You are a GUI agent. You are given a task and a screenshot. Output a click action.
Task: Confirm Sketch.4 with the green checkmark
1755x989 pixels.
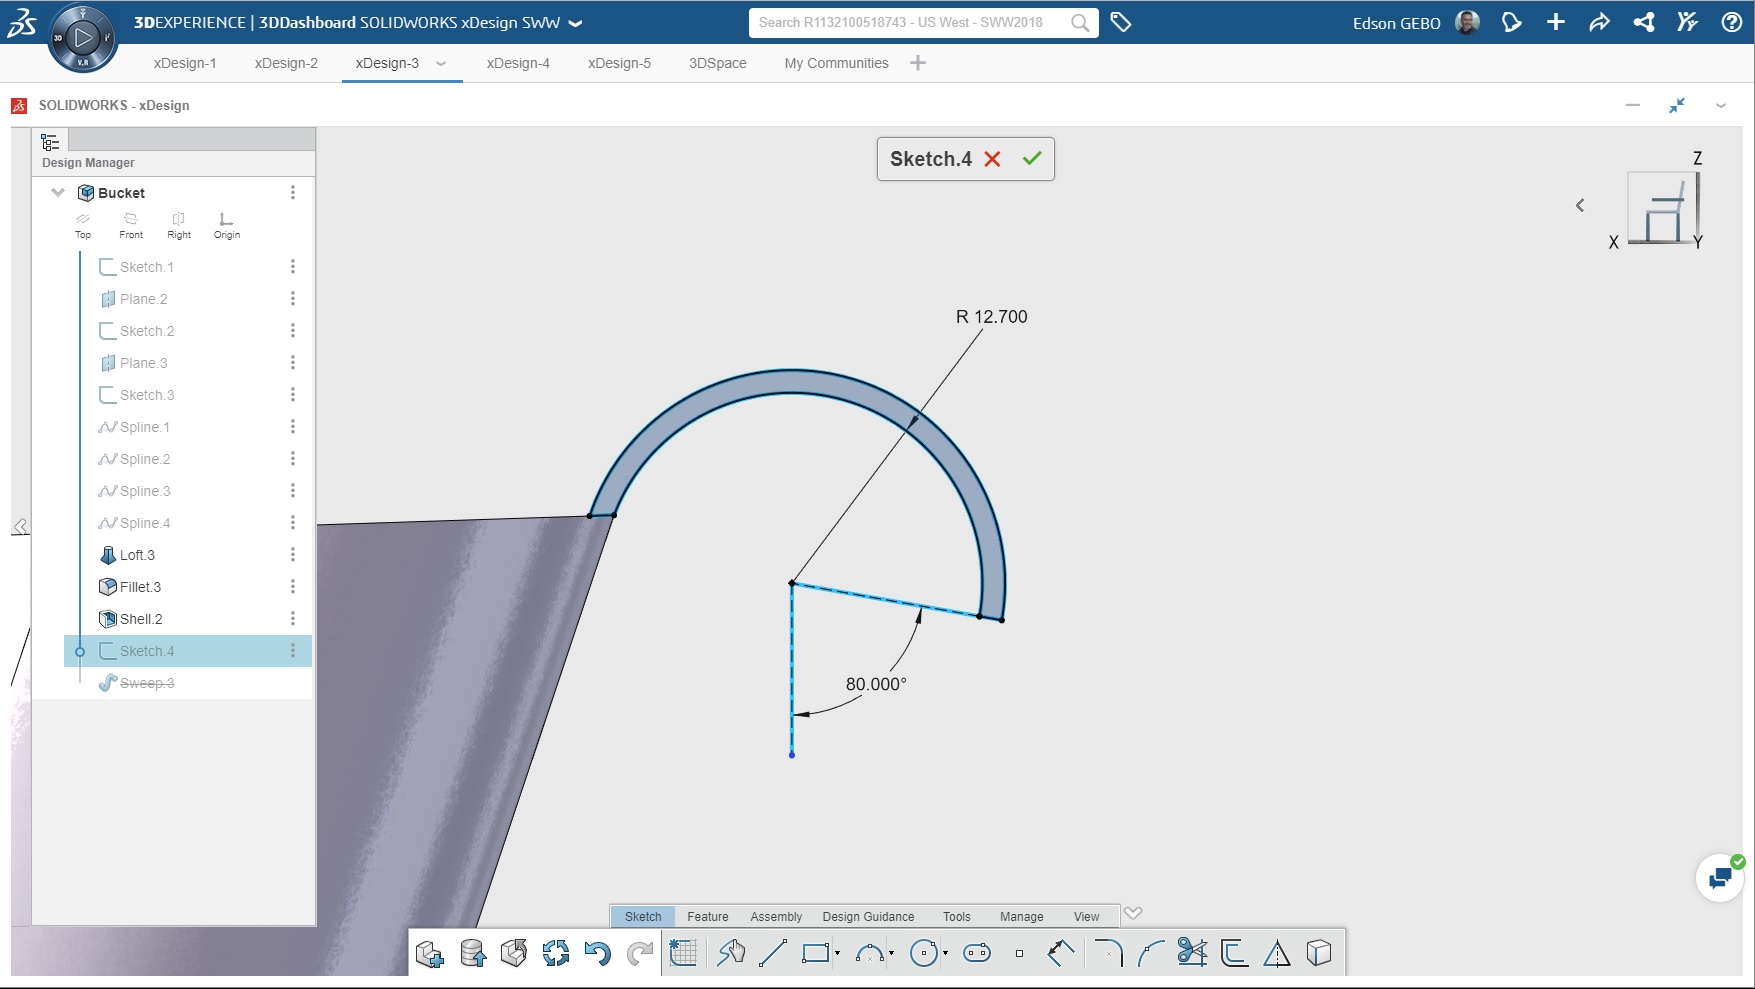1033,158
